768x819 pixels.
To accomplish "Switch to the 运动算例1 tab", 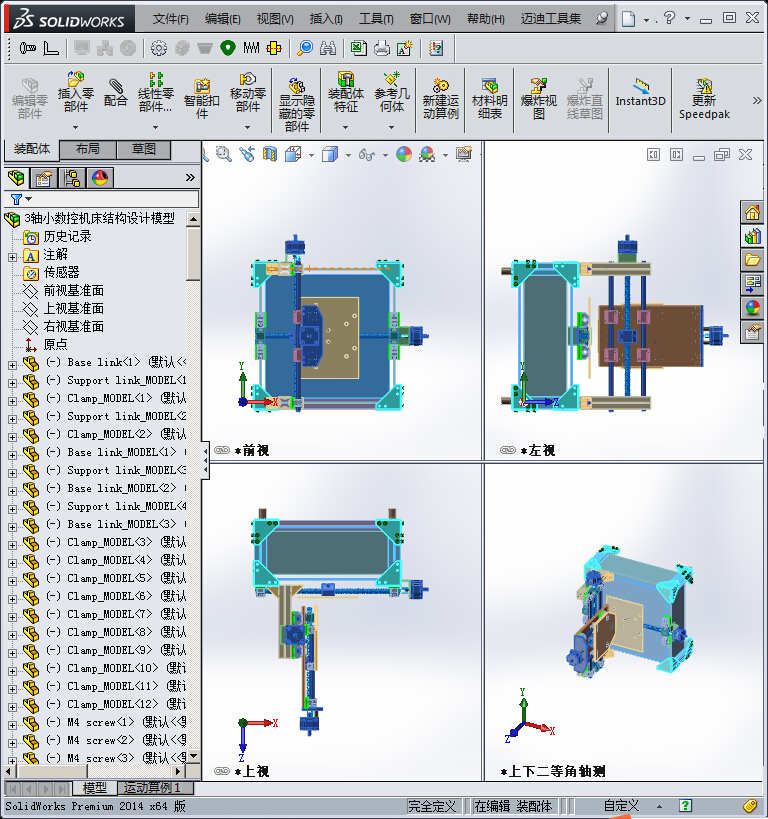I will tap(155, 787).
